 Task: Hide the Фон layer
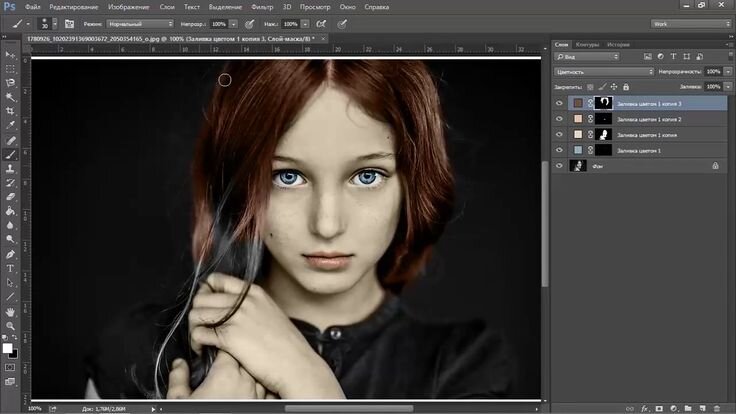pyautogui.click(x=559, y=166)
